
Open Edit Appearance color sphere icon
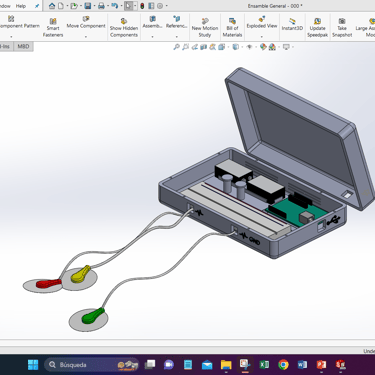(x=263, y=47)
